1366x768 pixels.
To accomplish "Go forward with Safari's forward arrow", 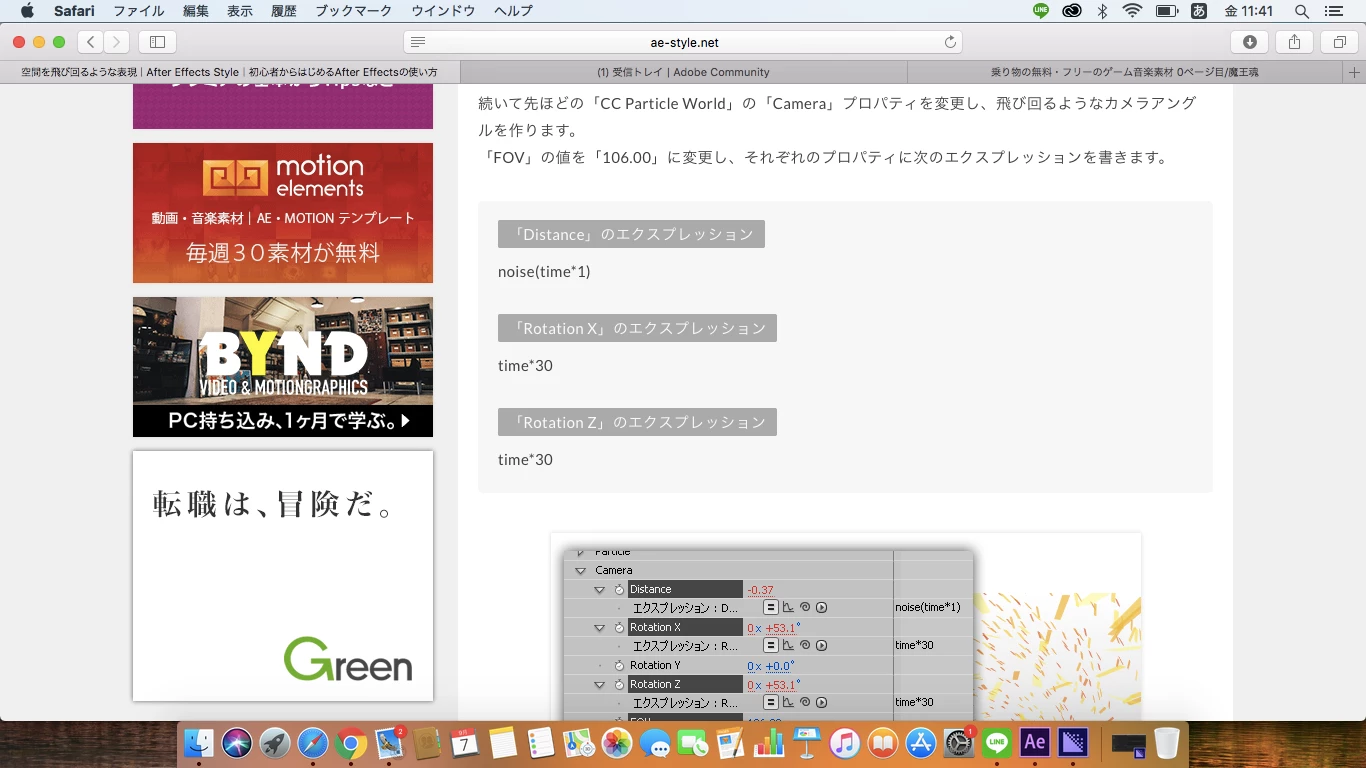I will coord(117,42).
